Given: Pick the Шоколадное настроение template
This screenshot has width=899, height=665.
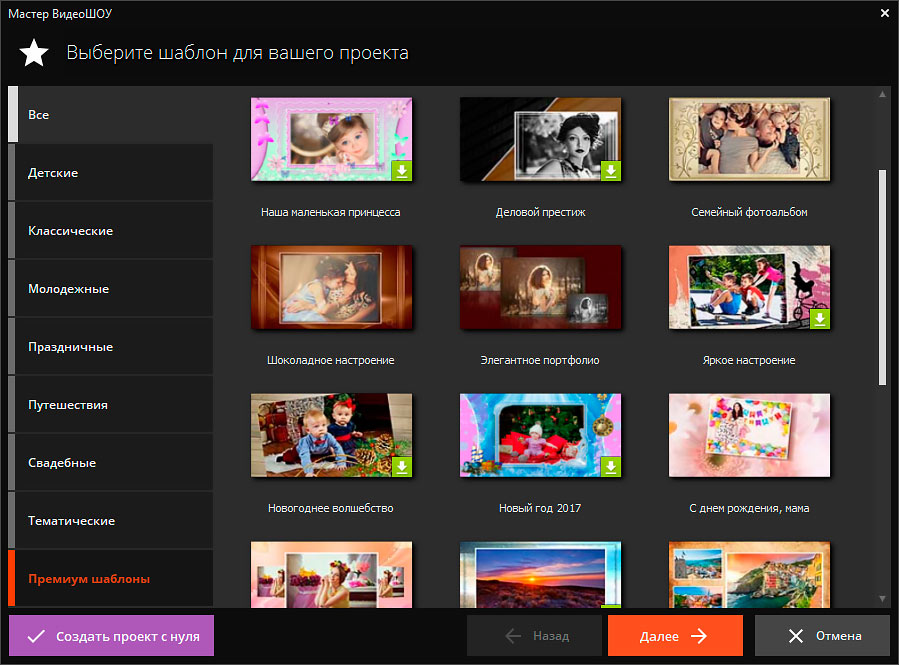Looking at the screenshot, I should pyautogui.click(x=331, y=287).
